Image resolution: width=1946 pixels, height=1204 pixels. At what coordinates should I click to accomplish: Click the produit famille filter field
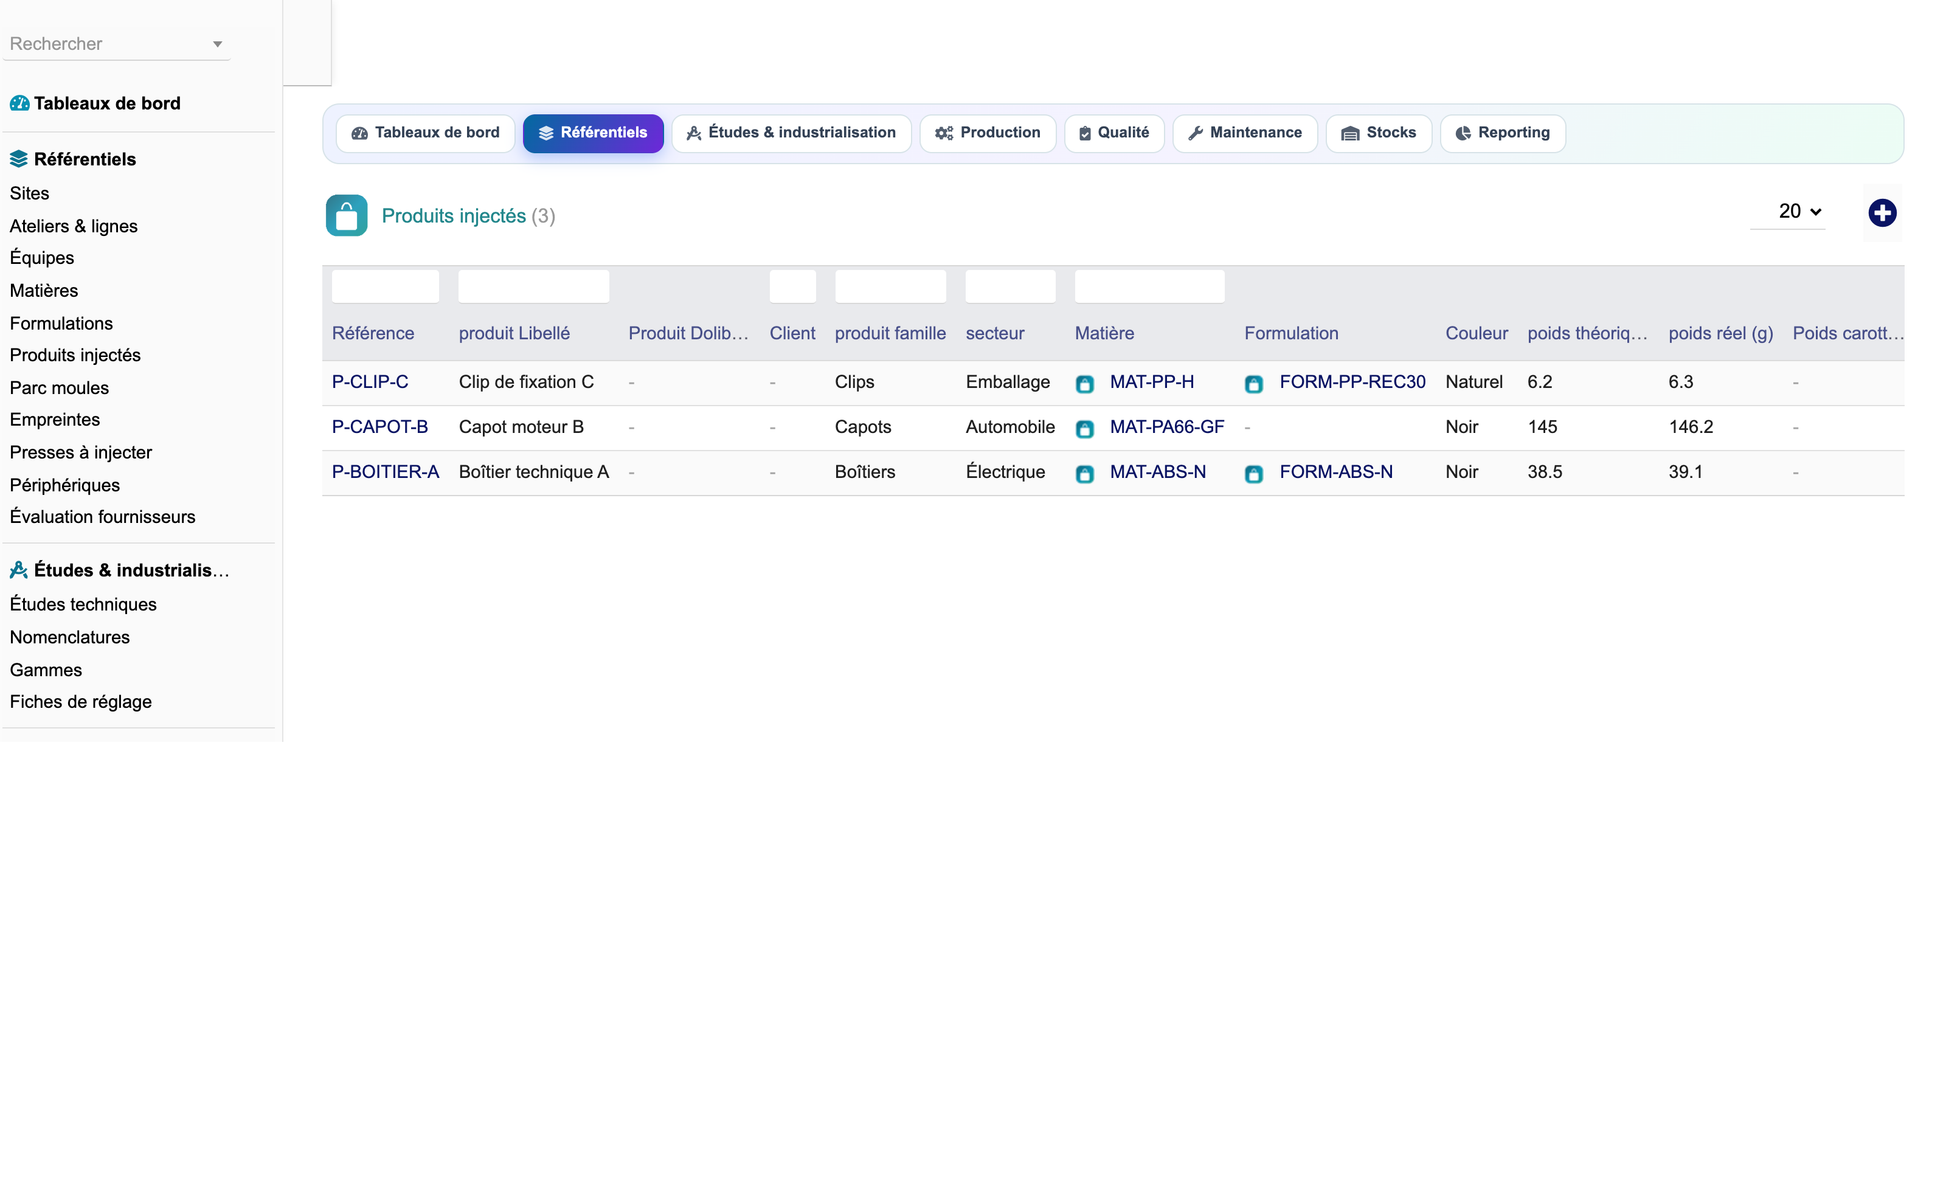click(890, 286)
